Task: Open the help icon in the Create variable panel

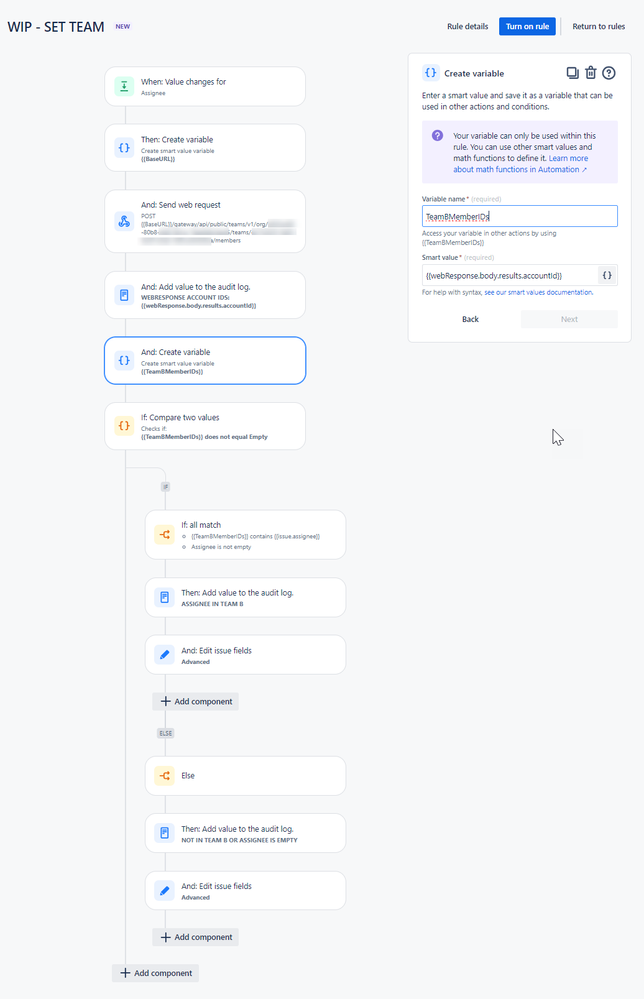Action: coord(608,72)
